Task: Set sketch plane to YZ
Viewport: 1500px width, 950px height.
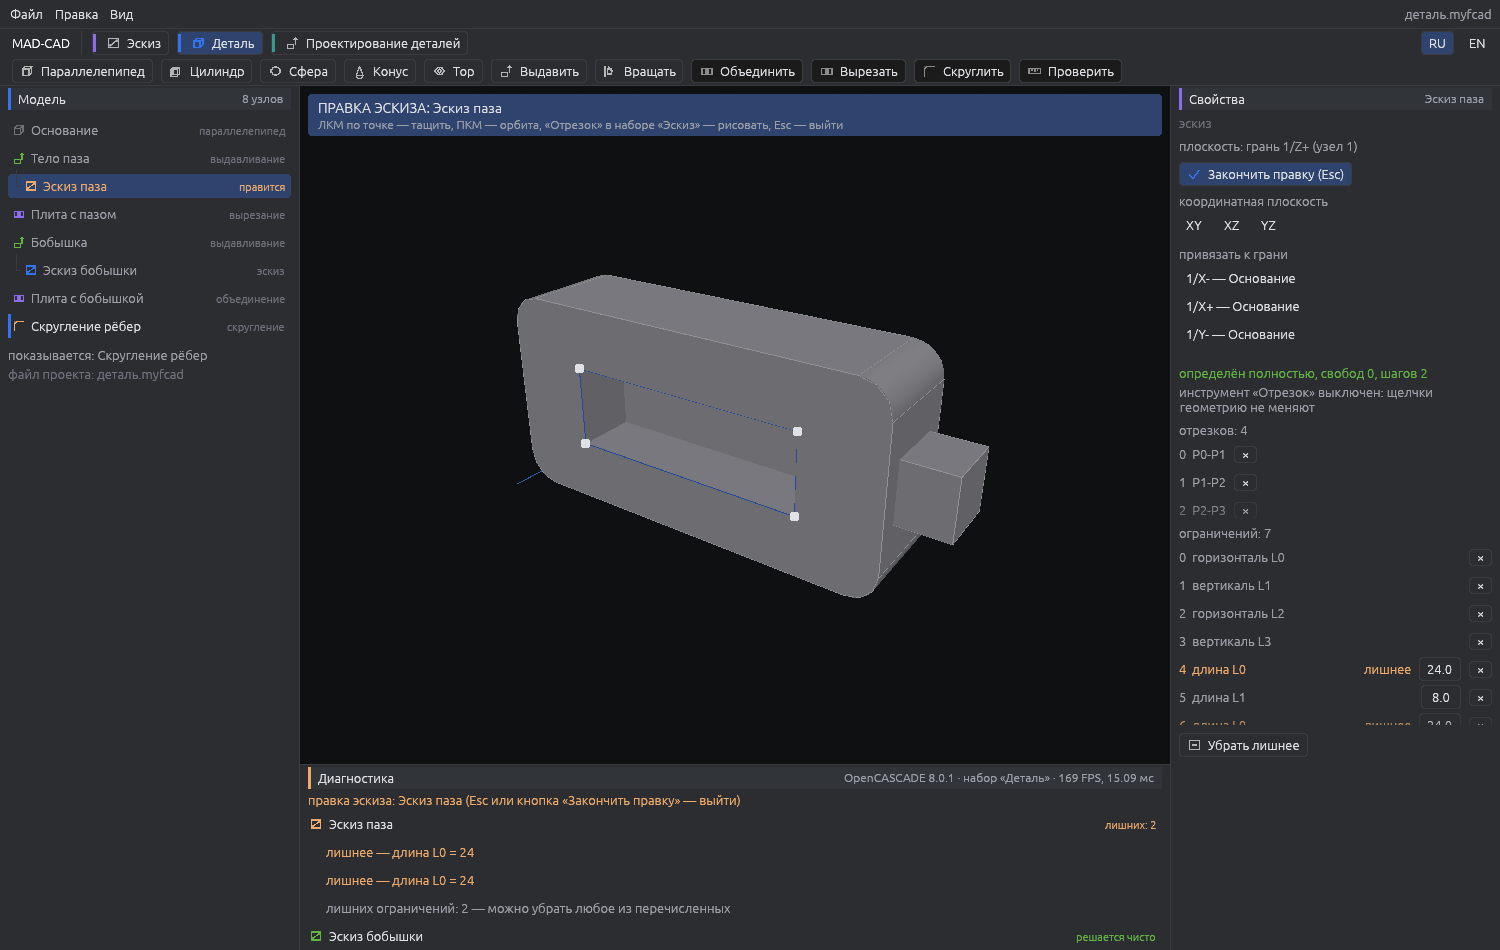Action: (1268, 226)
